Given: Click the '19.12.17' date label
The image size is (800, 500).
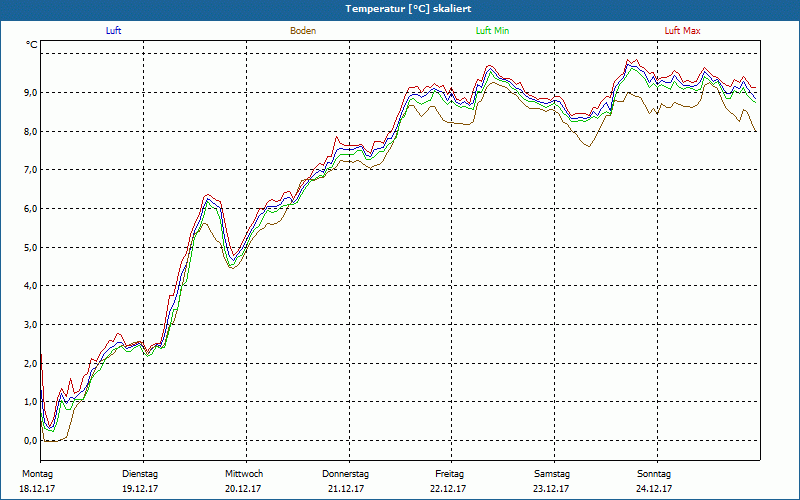Looking at the screenshot, I should [x=140, y=489].
